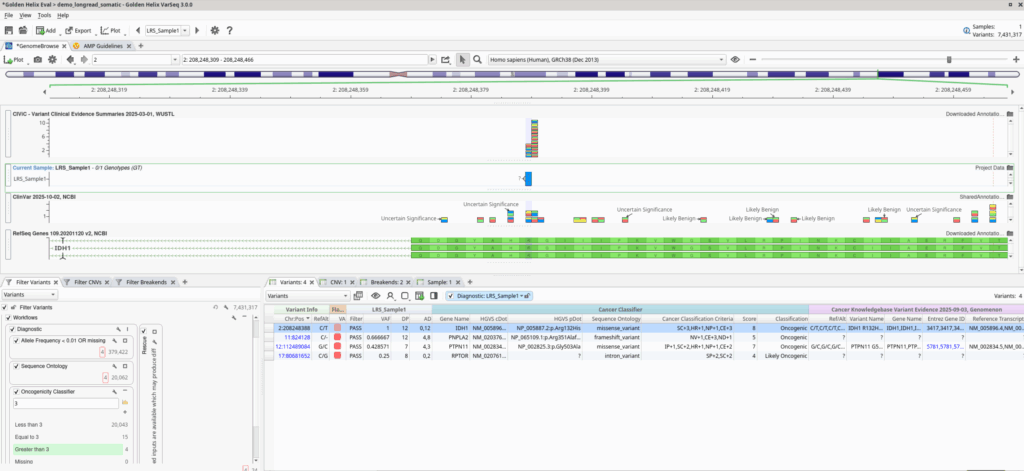This screenshot has width=1024, height=471.
Task: Open variant link 11:824128
Action: (x=296, y=336)
